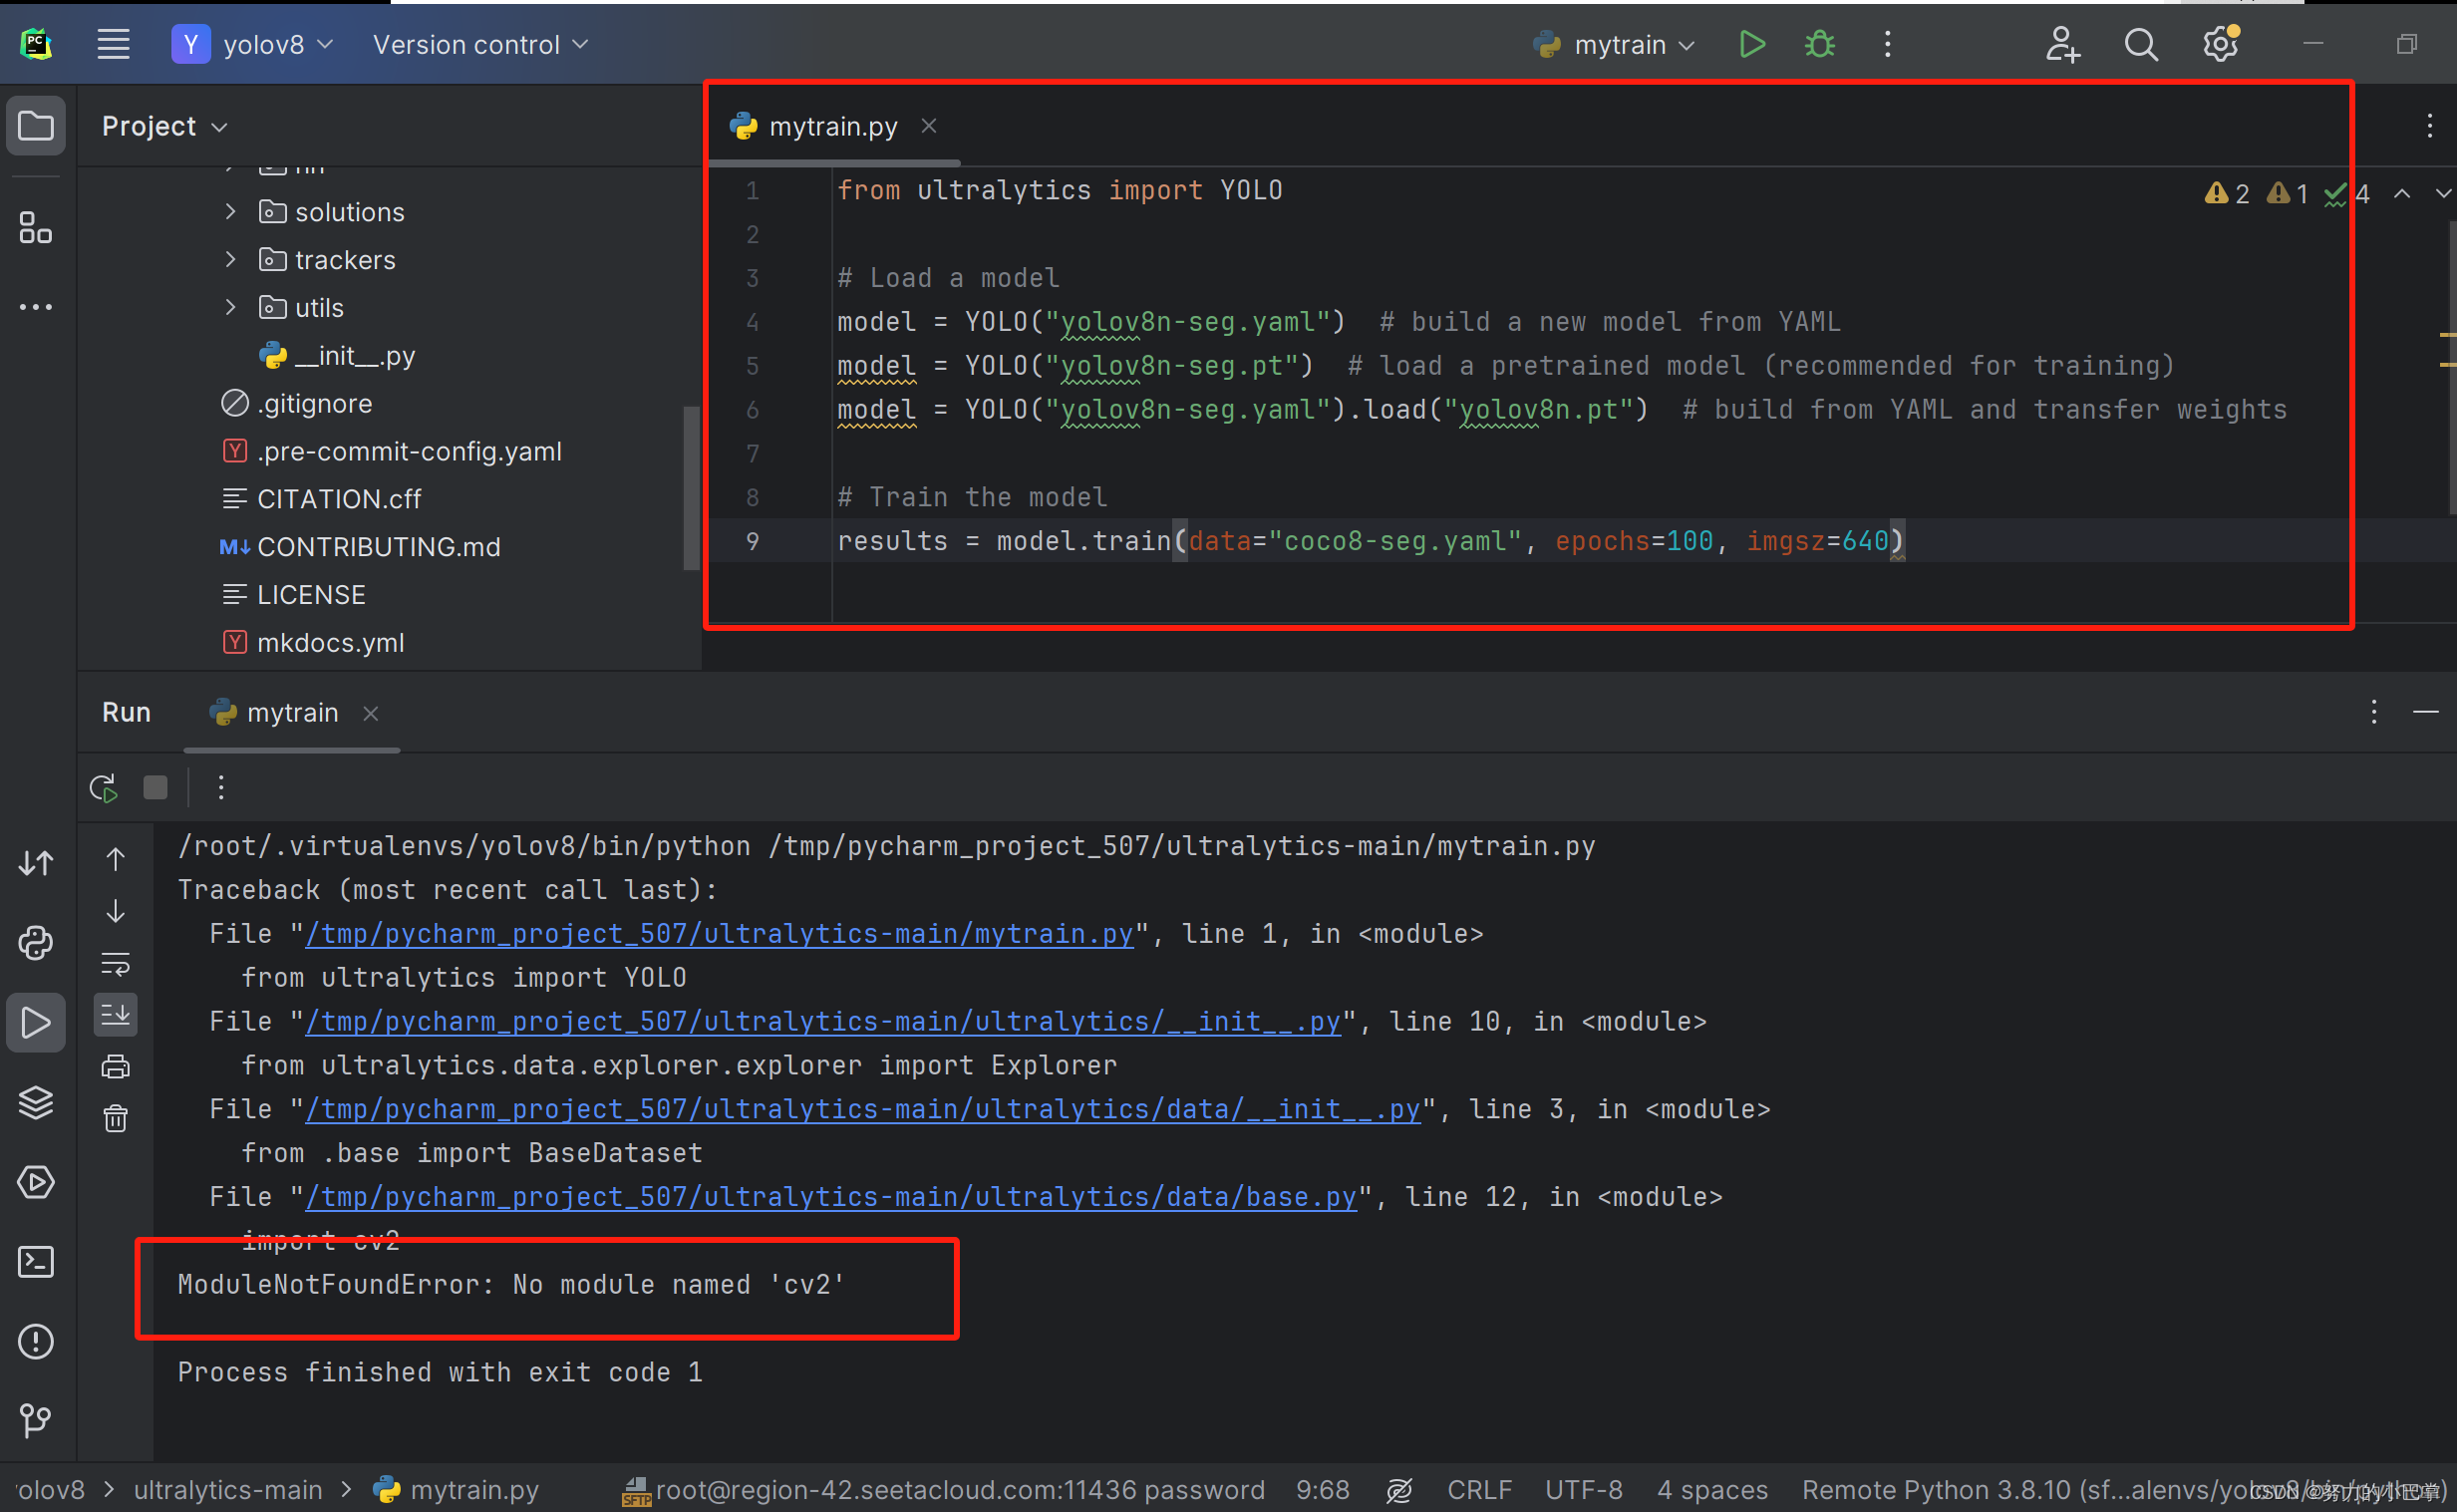Hide the Run tool window
The image size is (2457, 1512).
pos(2426,712)
